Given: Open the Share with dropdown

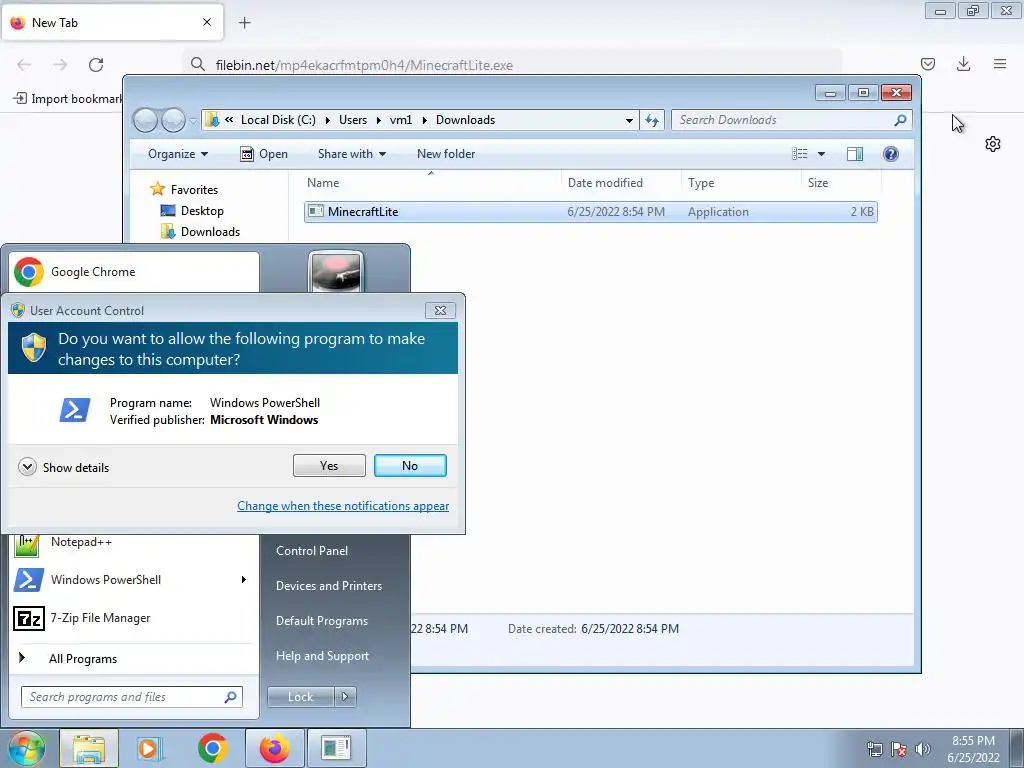Looking at the screenshot, I should click(351, 153).
